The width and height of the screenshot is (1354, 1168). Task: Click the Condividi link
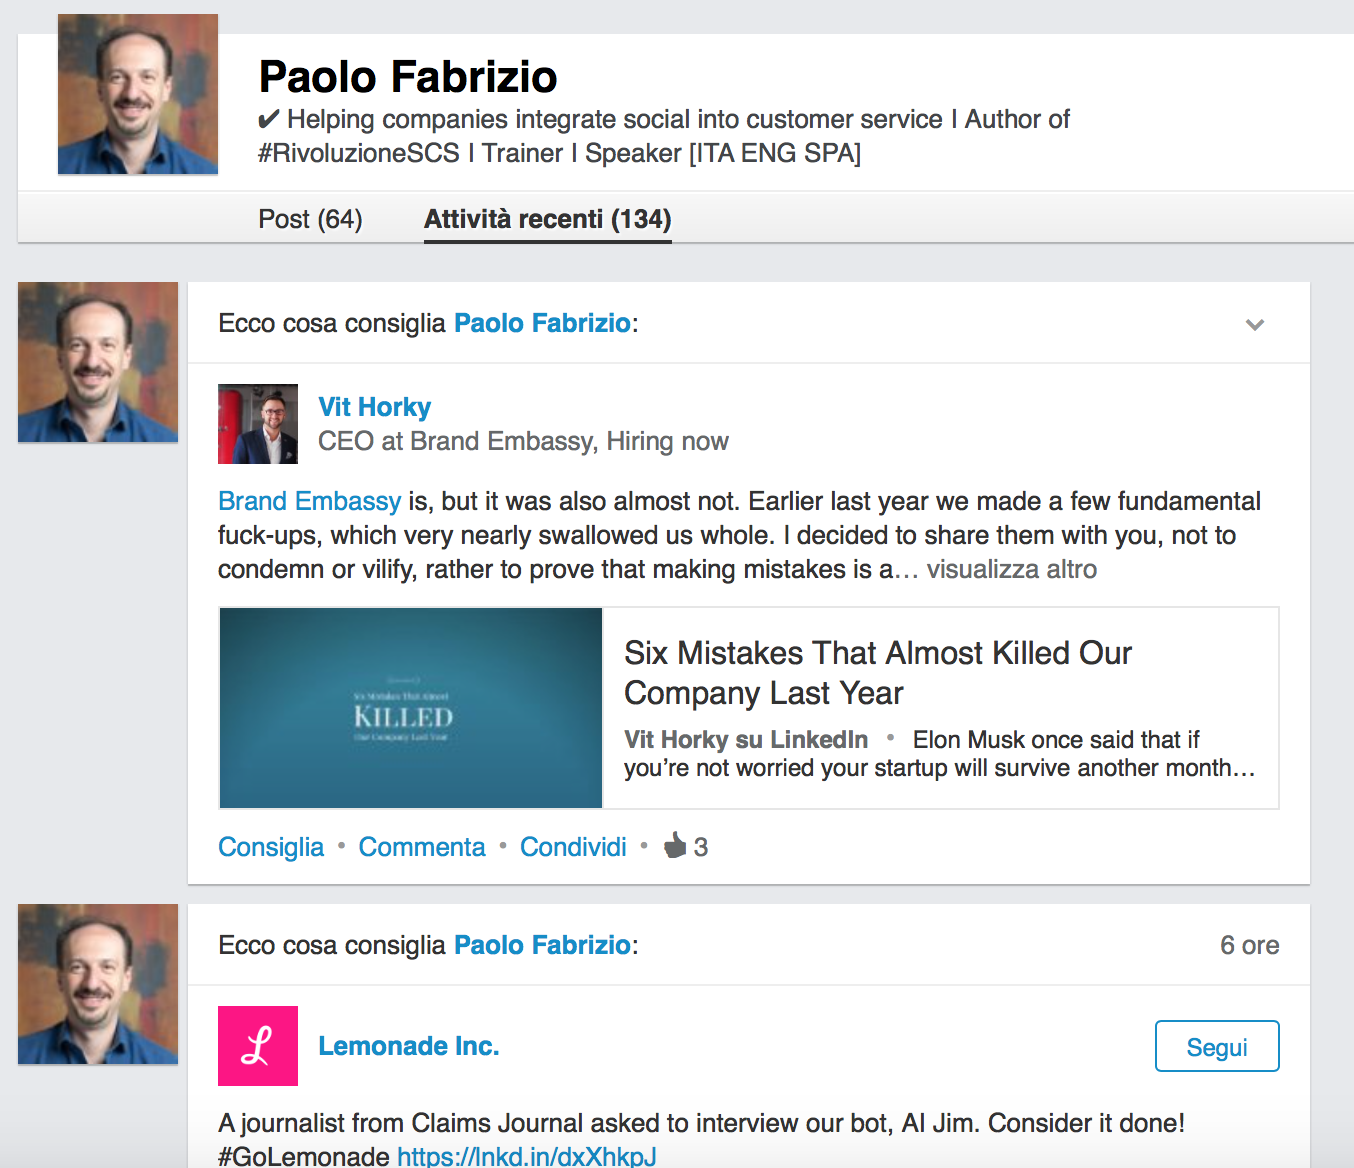tap(573, 847)
